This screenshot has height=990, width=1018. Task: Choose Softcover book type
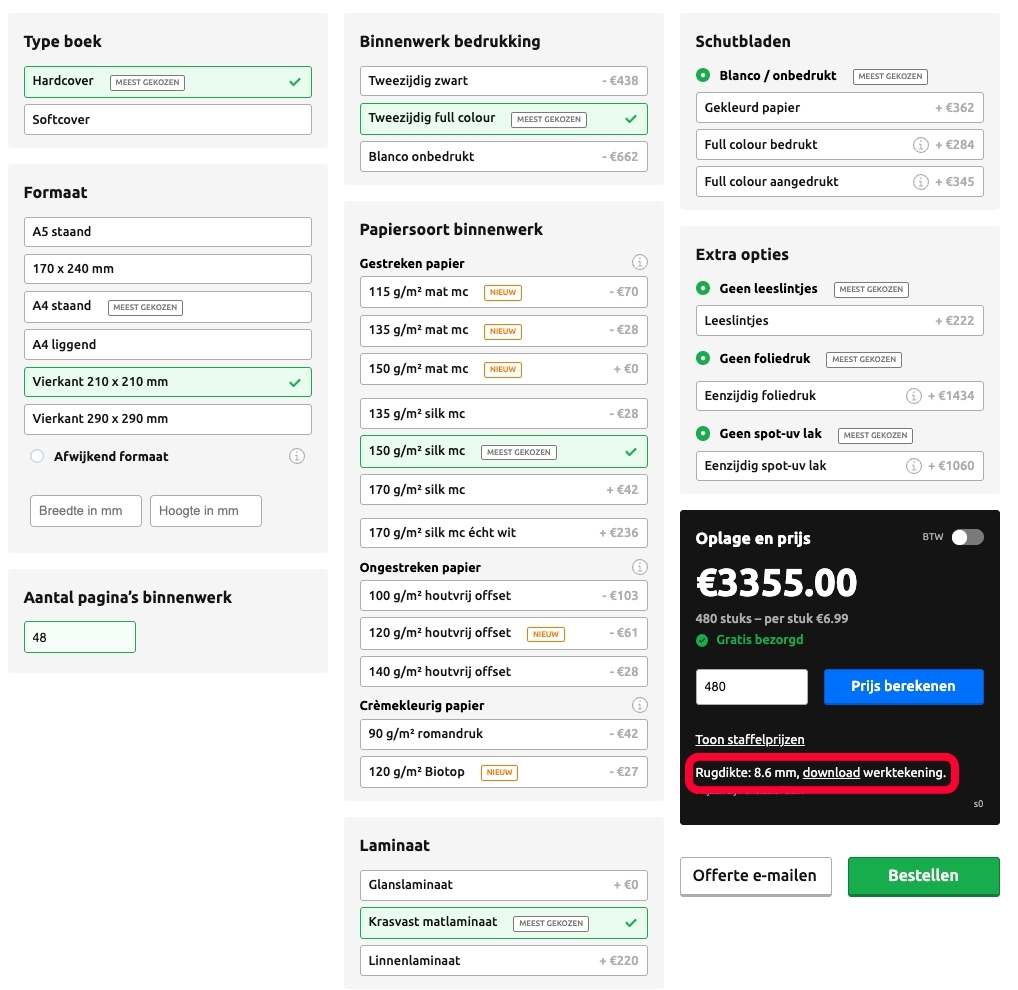[167, 120]
